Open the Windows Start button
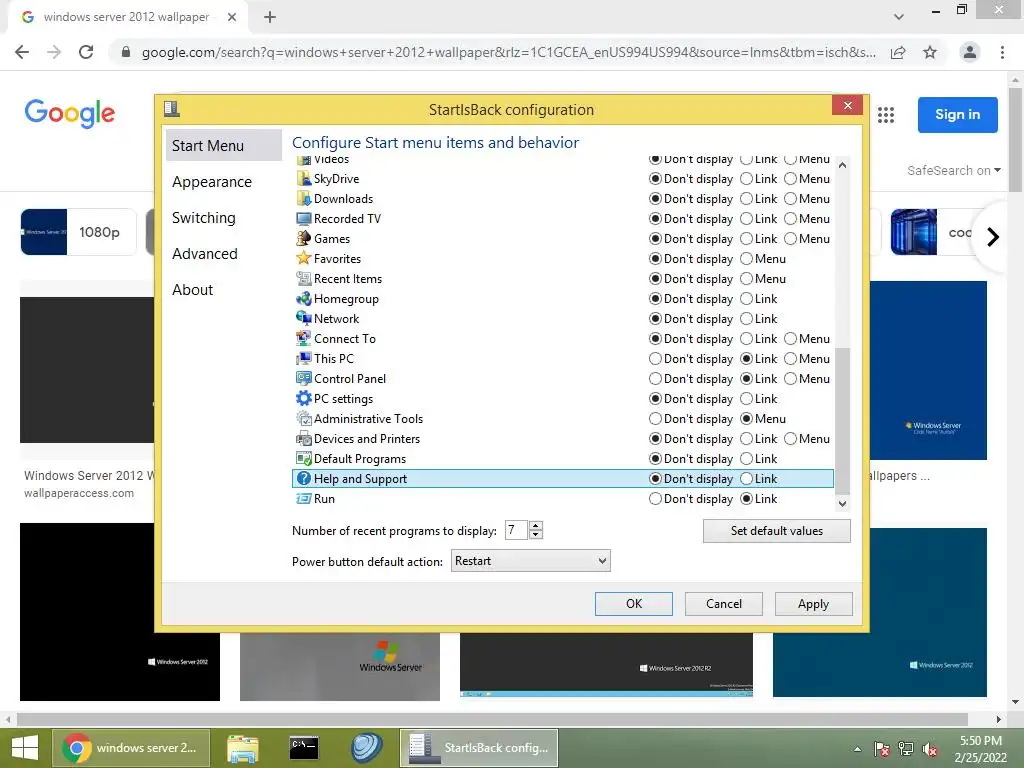The image size is (1024, 768). pos(24,748)
